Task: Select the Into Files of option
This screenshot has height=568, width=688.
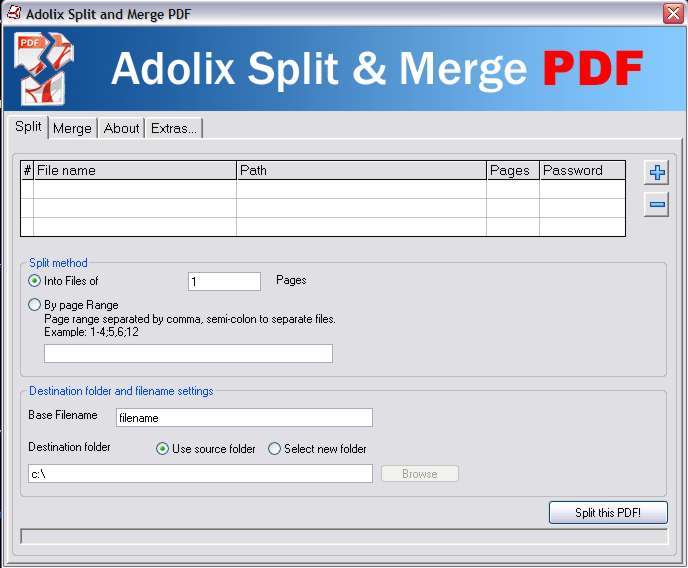Action: (x=63, y=281)
